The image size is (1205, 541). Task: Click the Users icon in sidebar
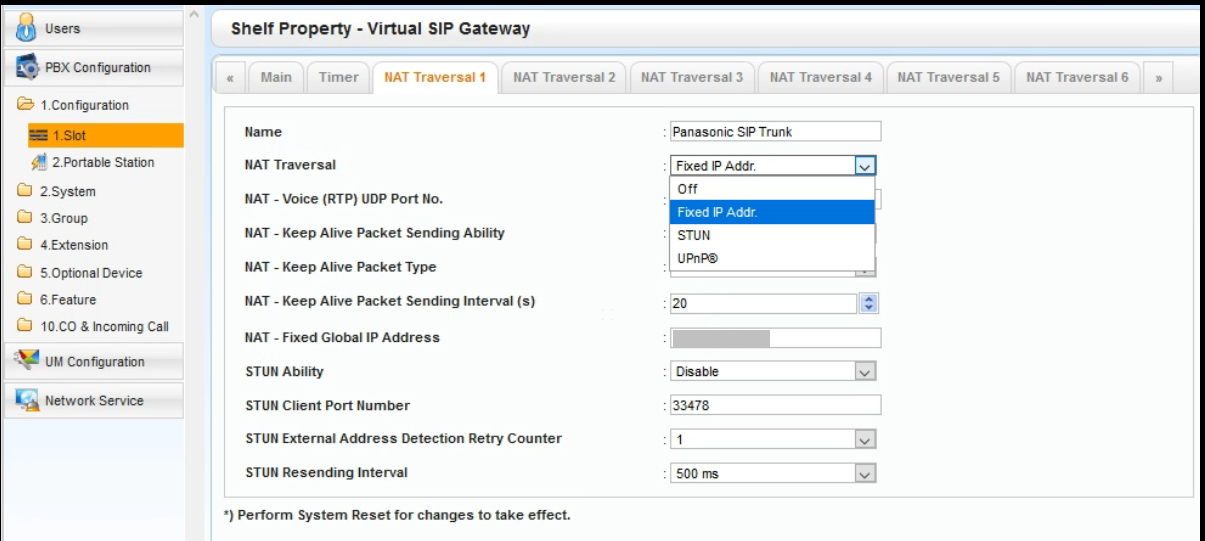point(27,28)
